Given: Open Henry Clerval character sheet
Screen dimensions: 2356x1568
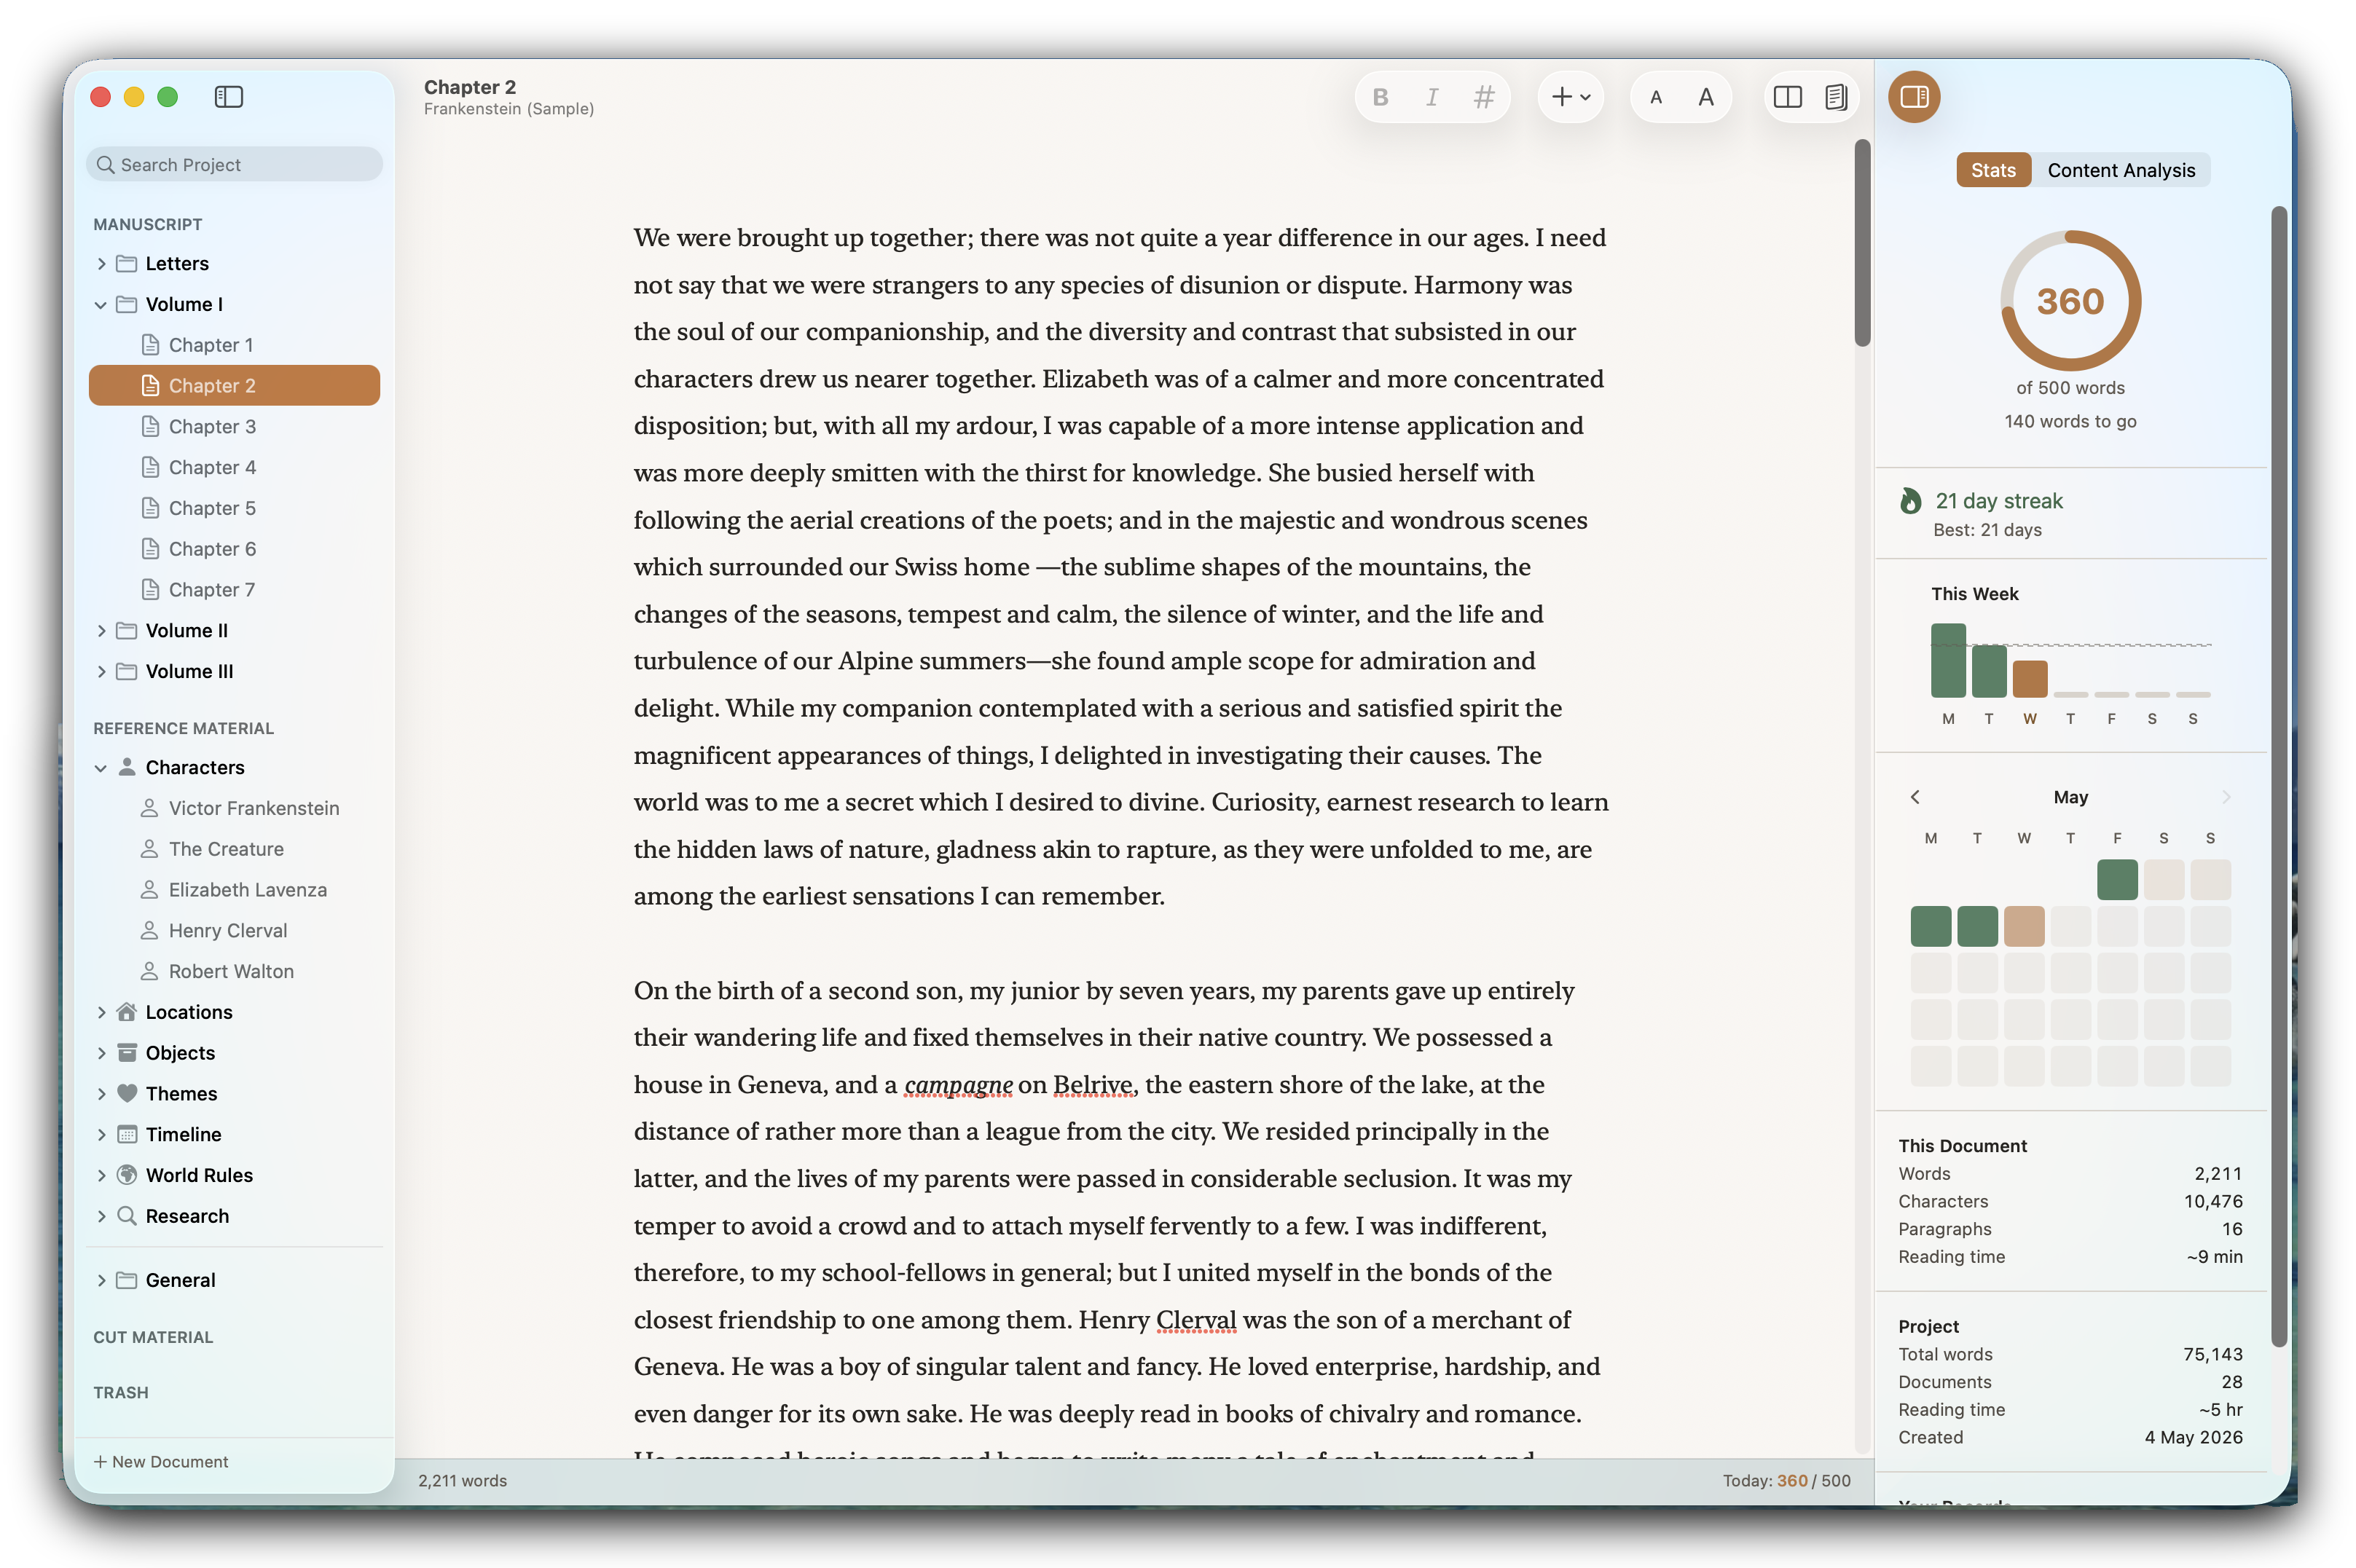Looking at the screenshot, I should pyautogui.click(x=235, y=931).
